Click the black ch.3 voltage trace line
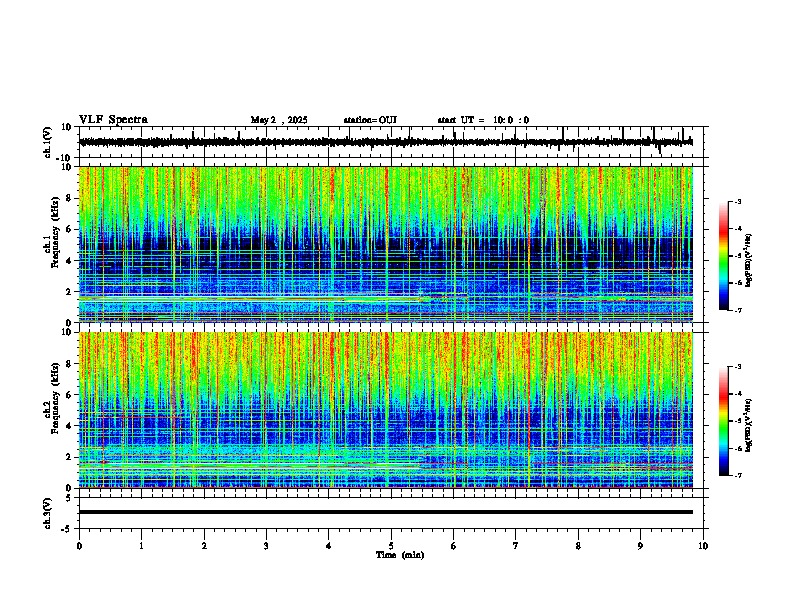The height and width of the screenshot is (612, 792). click(386, 512)
